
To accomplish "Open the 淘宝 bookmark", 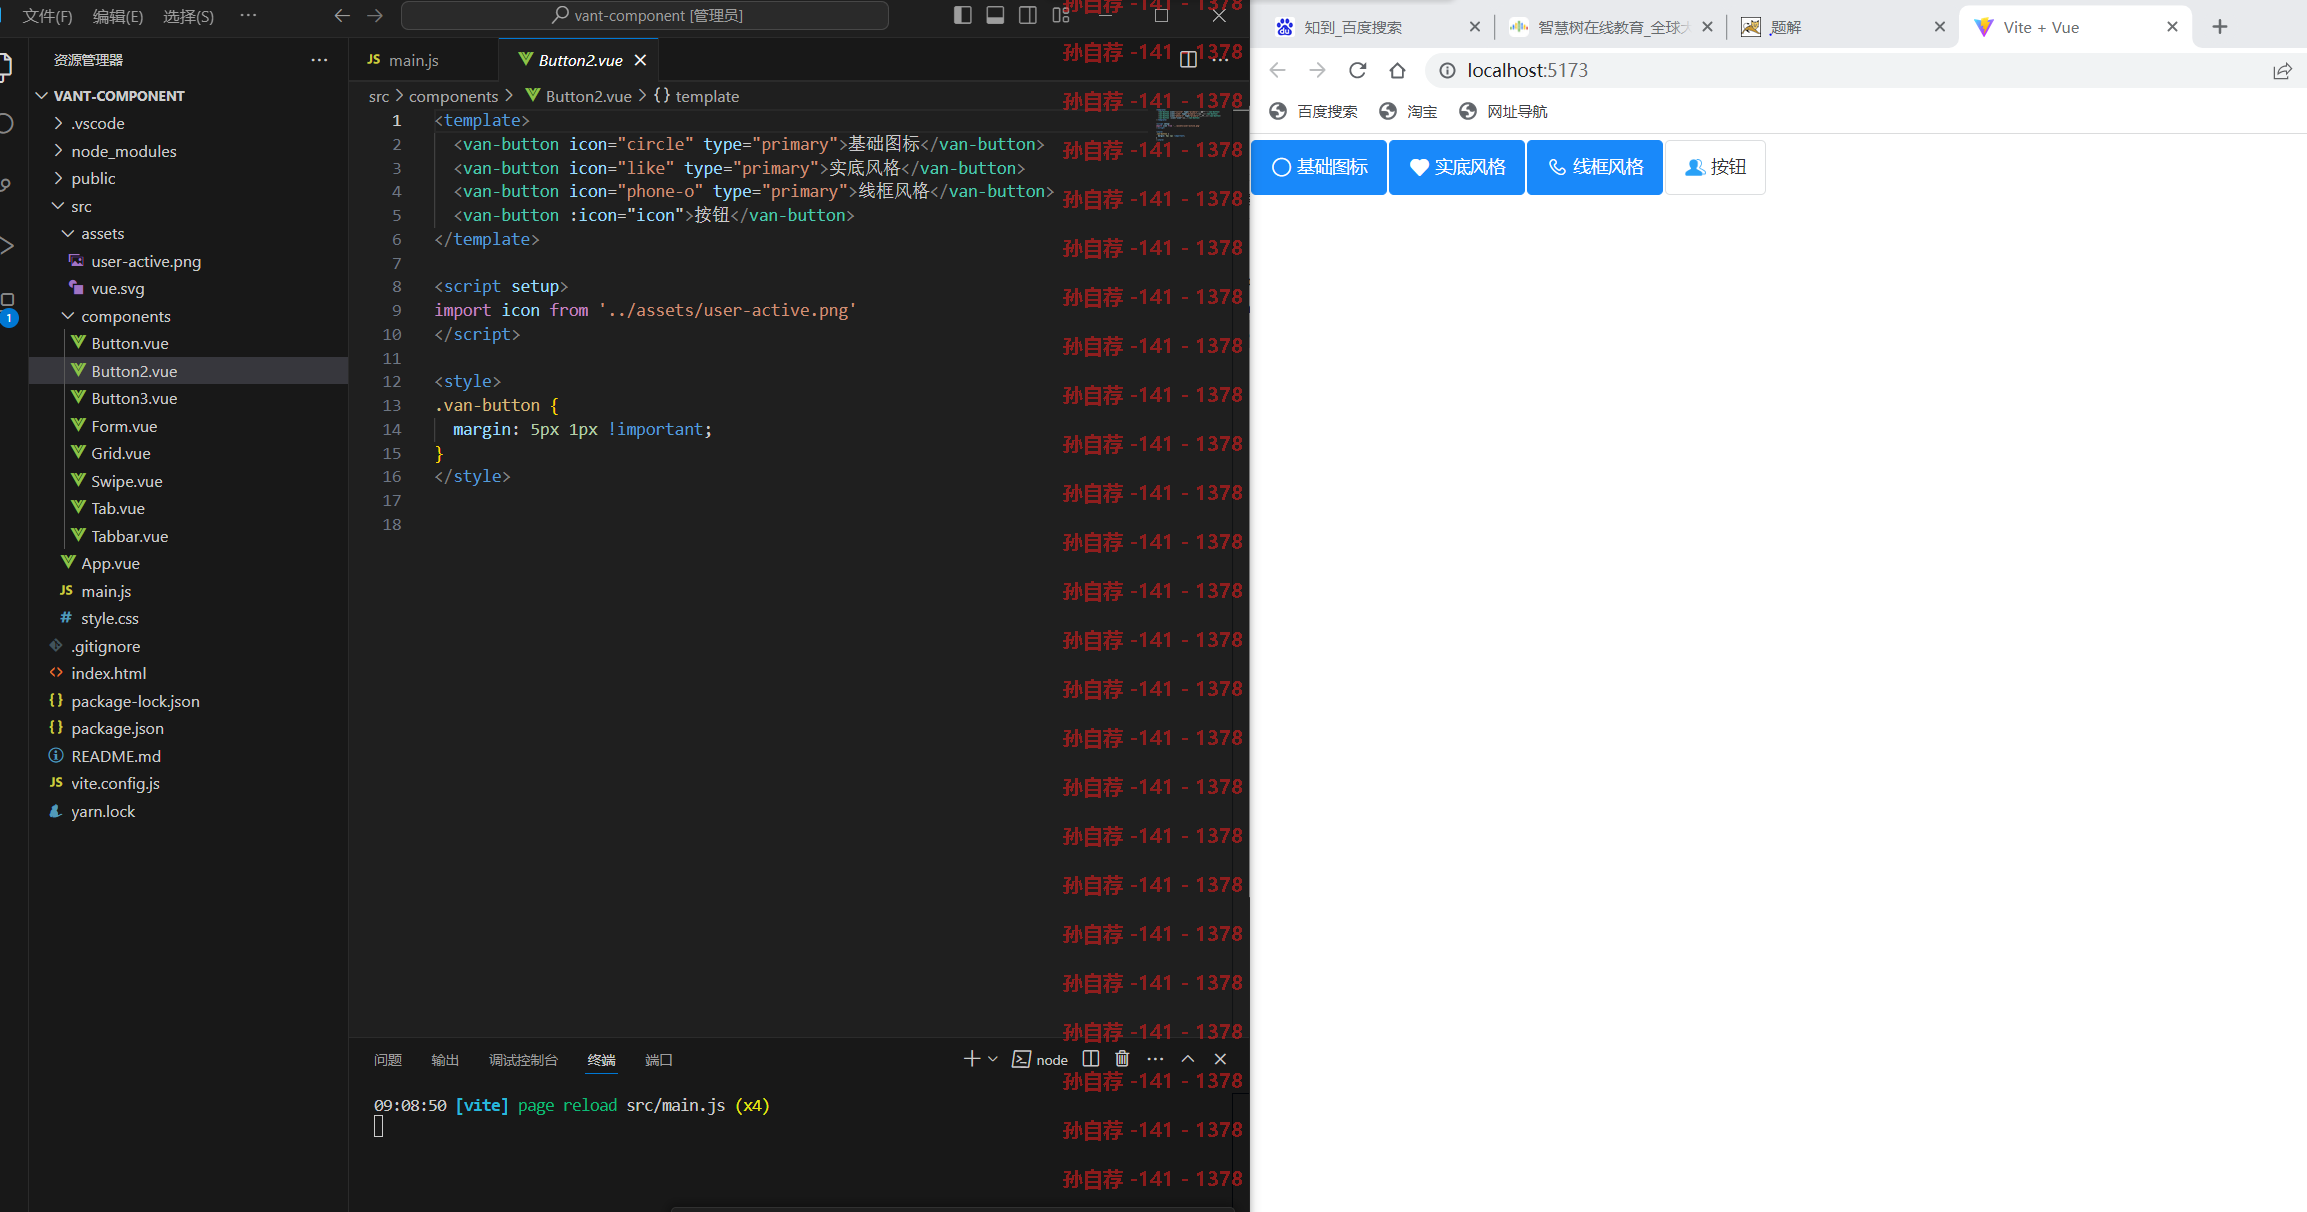I will tap(1408, 111).
